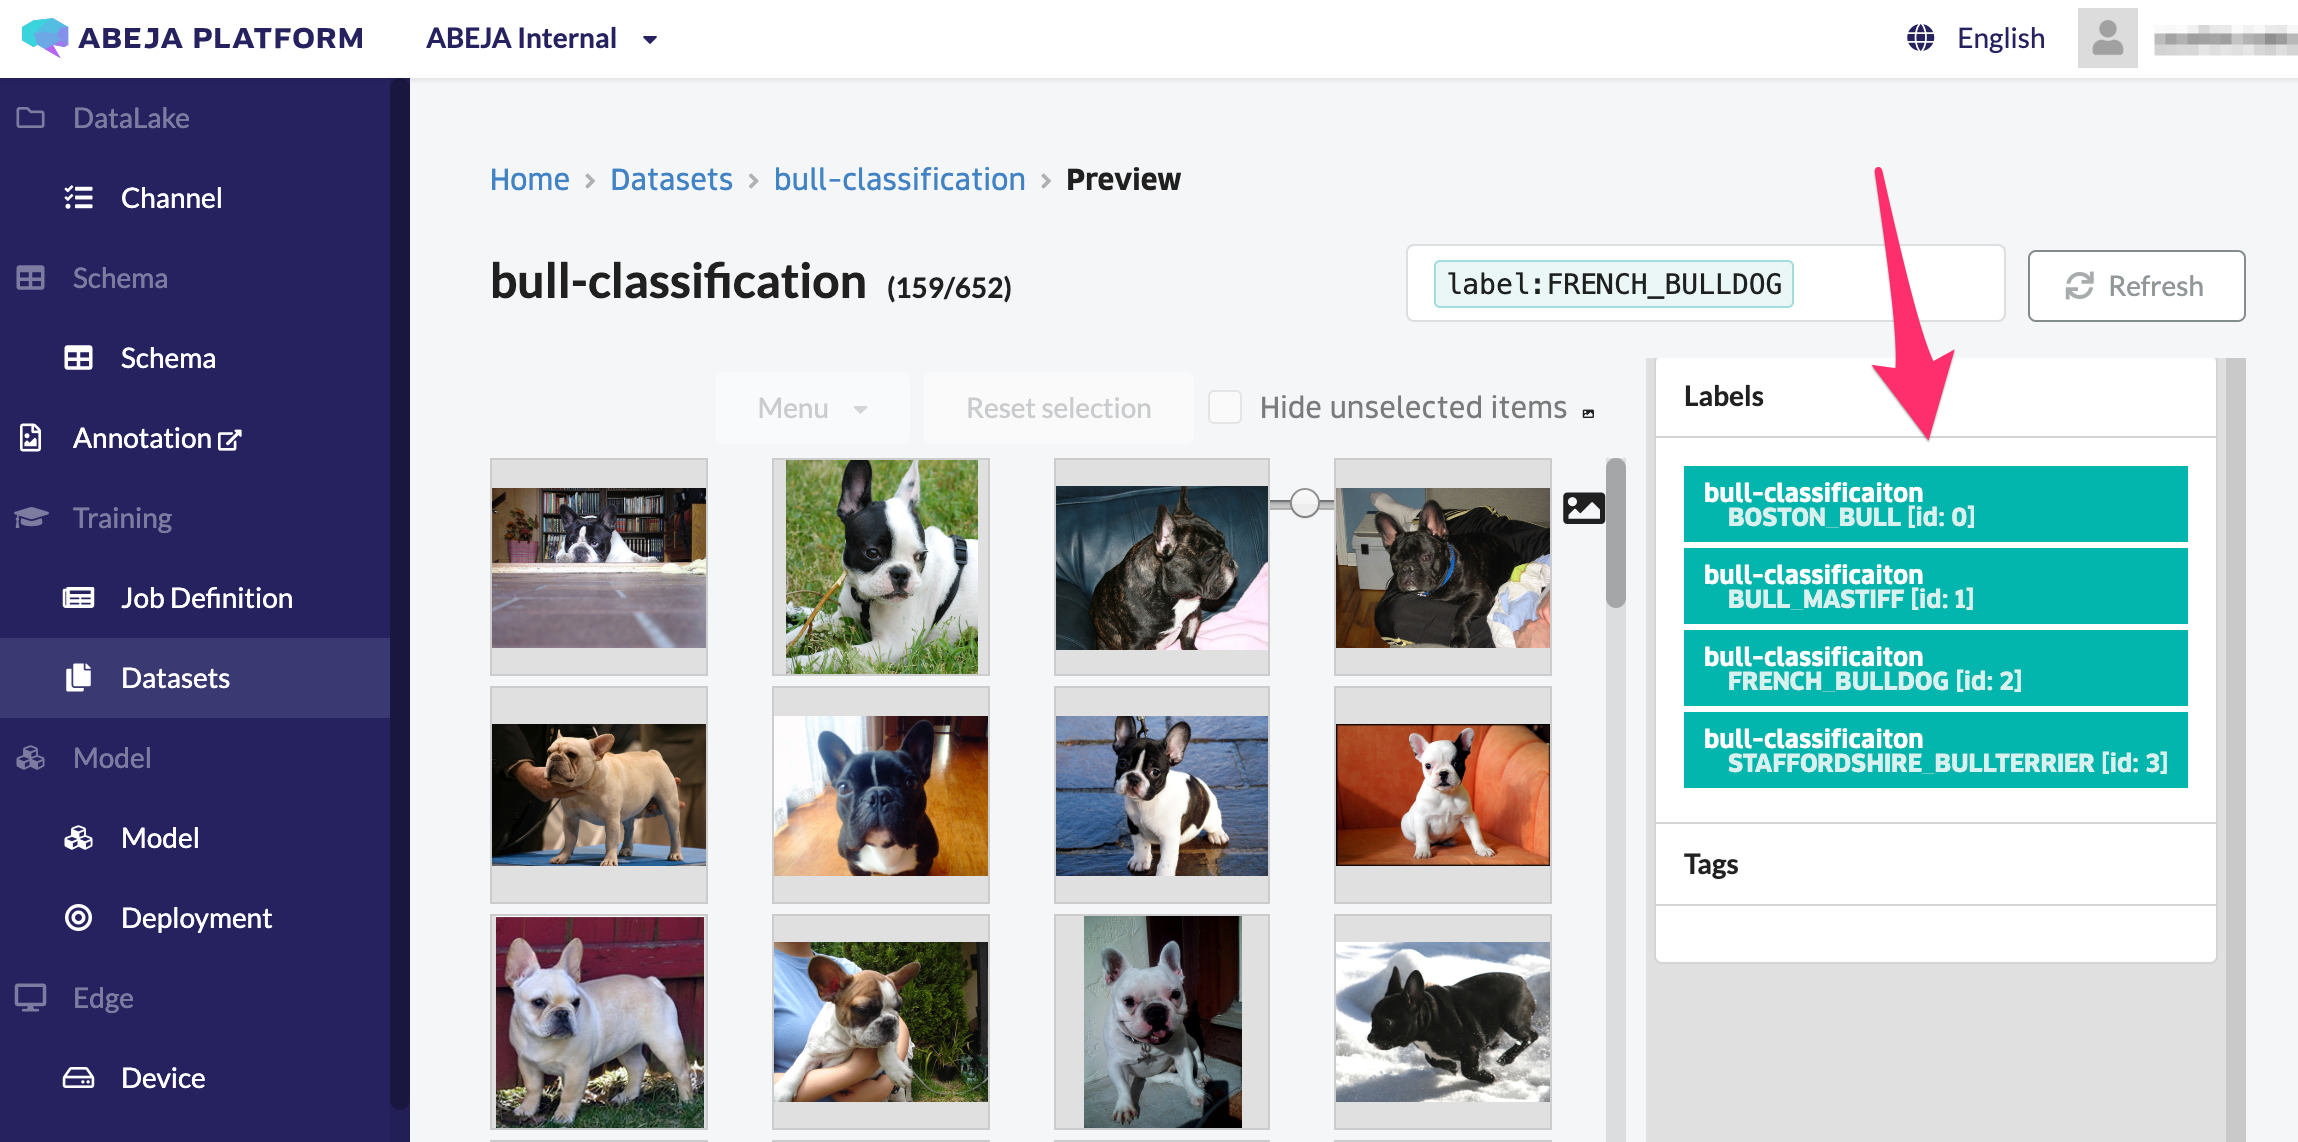
Task: Open Job Definition in the sidebar
Action: 195,598
